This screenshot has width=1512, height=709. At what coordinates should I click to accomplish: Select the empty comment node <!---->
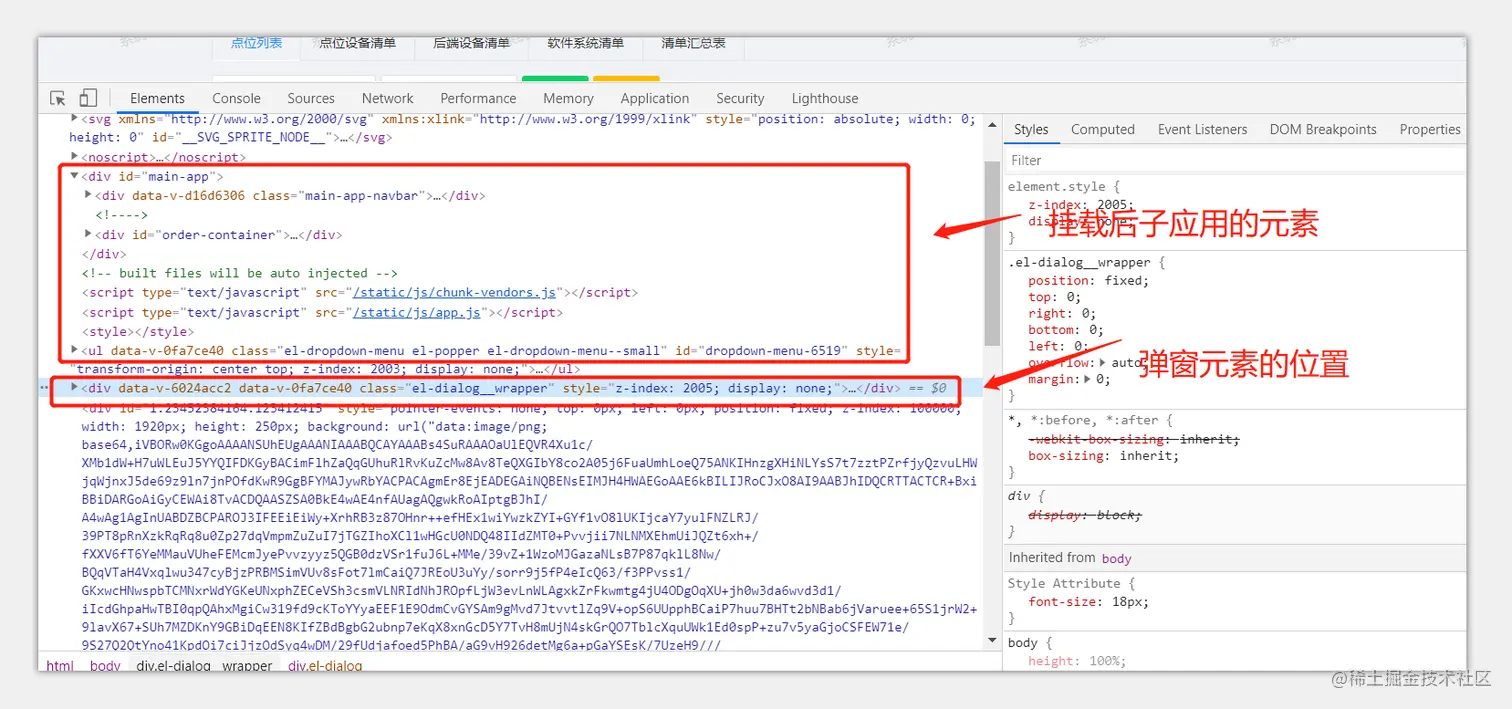(121, 215)
